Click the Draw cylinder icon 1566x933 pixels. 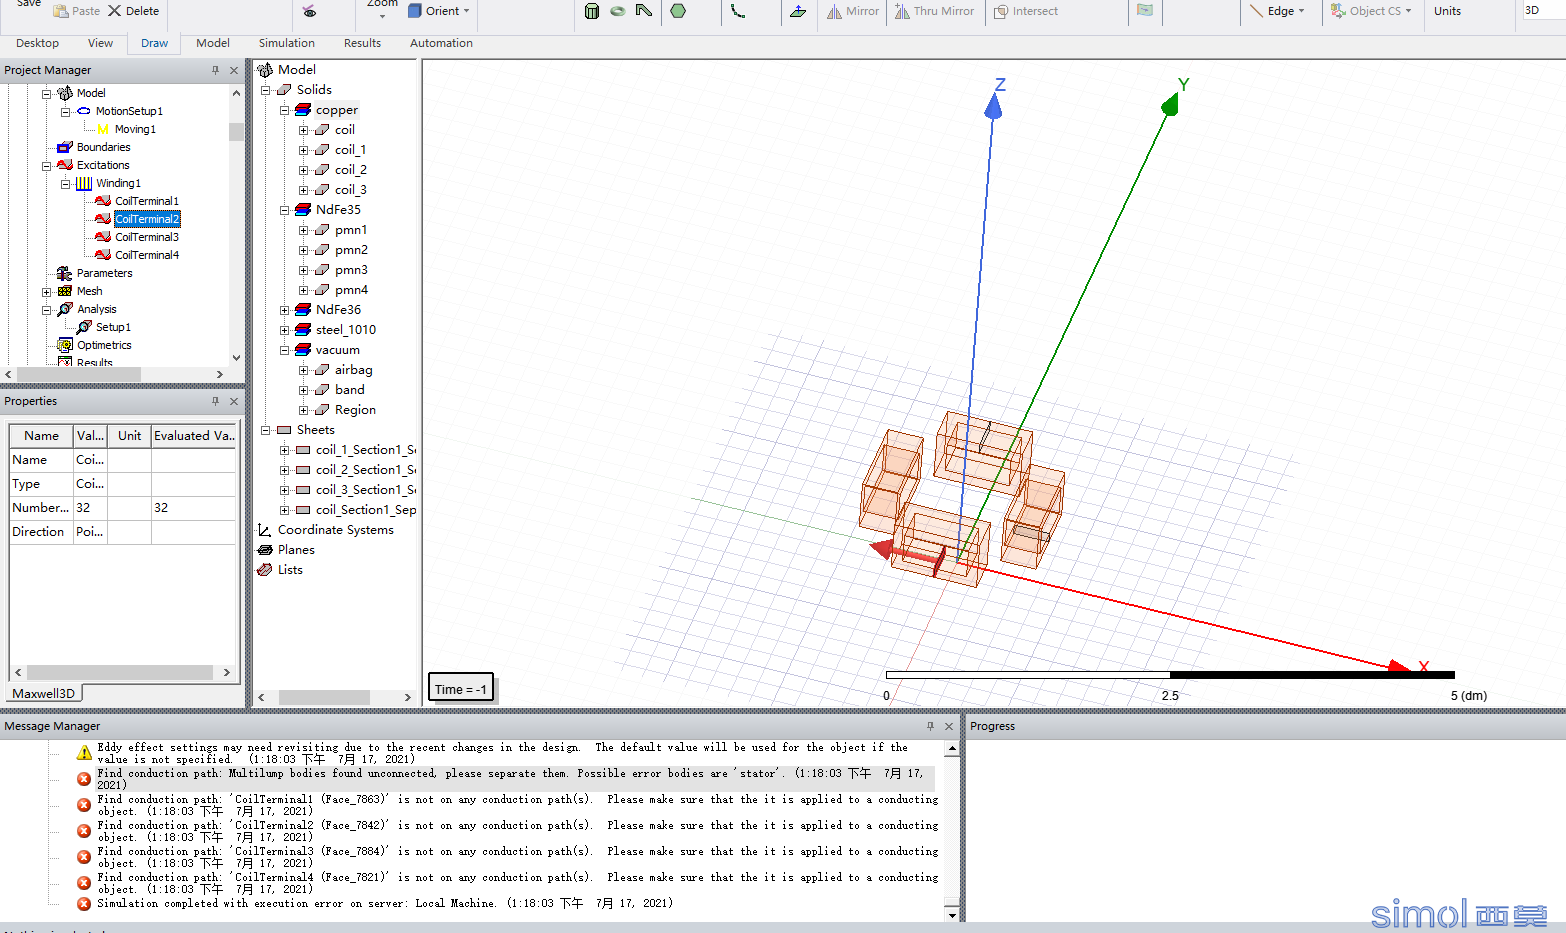tap(592, 11)
